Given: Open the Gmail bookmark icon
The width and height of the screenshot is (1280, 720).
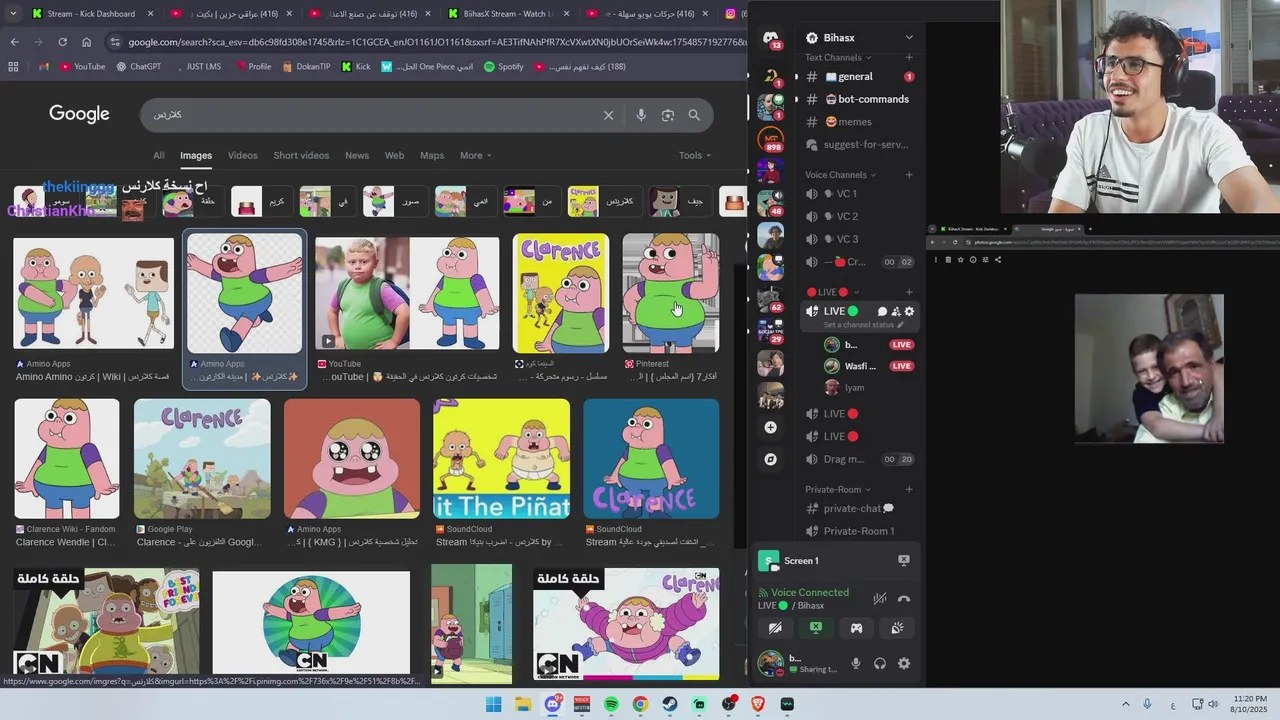Looking at the screenshot, I should [44, 67].
